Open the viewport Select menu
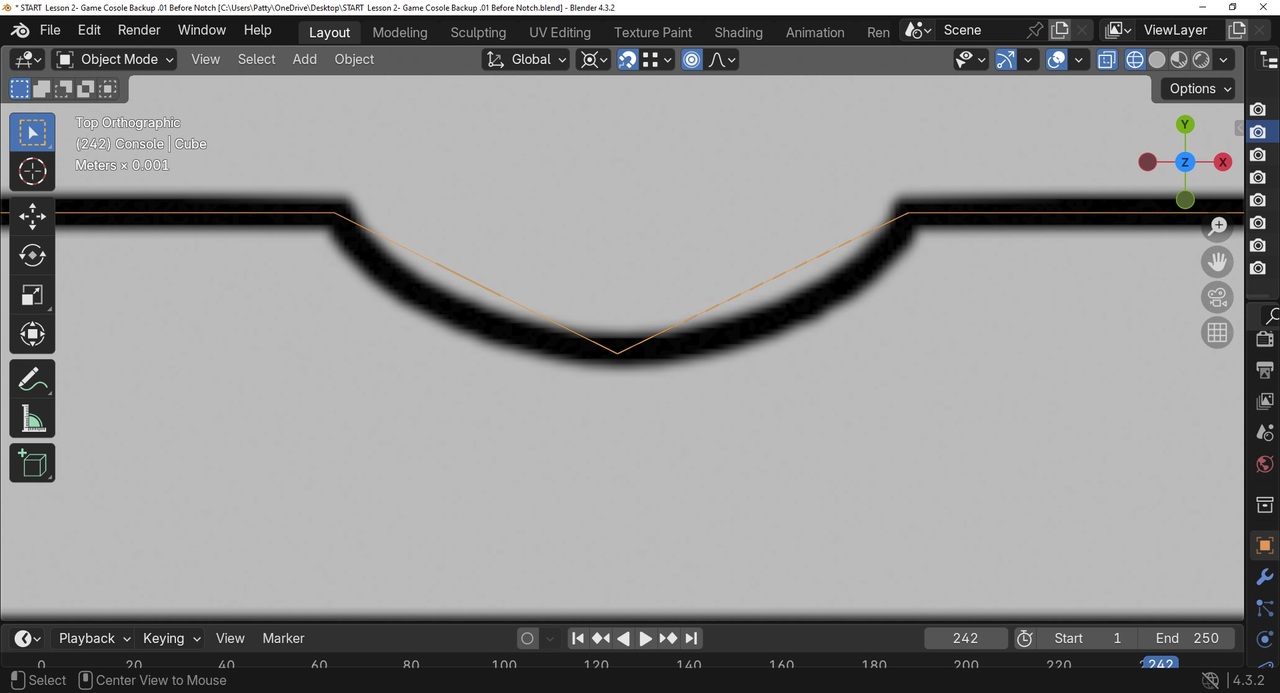Image resolution: width=1280 pixels, height=693 pixels. [256, 59]
